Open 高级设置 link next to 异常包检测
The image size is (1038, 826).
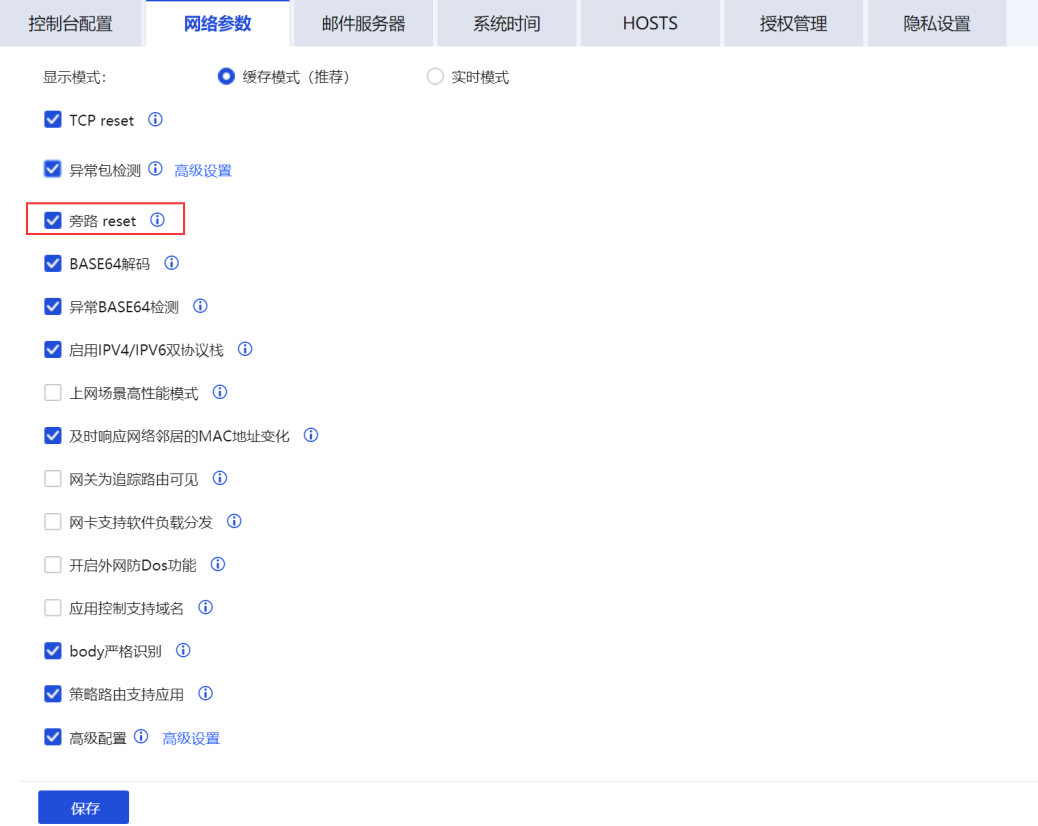point(203,171)
